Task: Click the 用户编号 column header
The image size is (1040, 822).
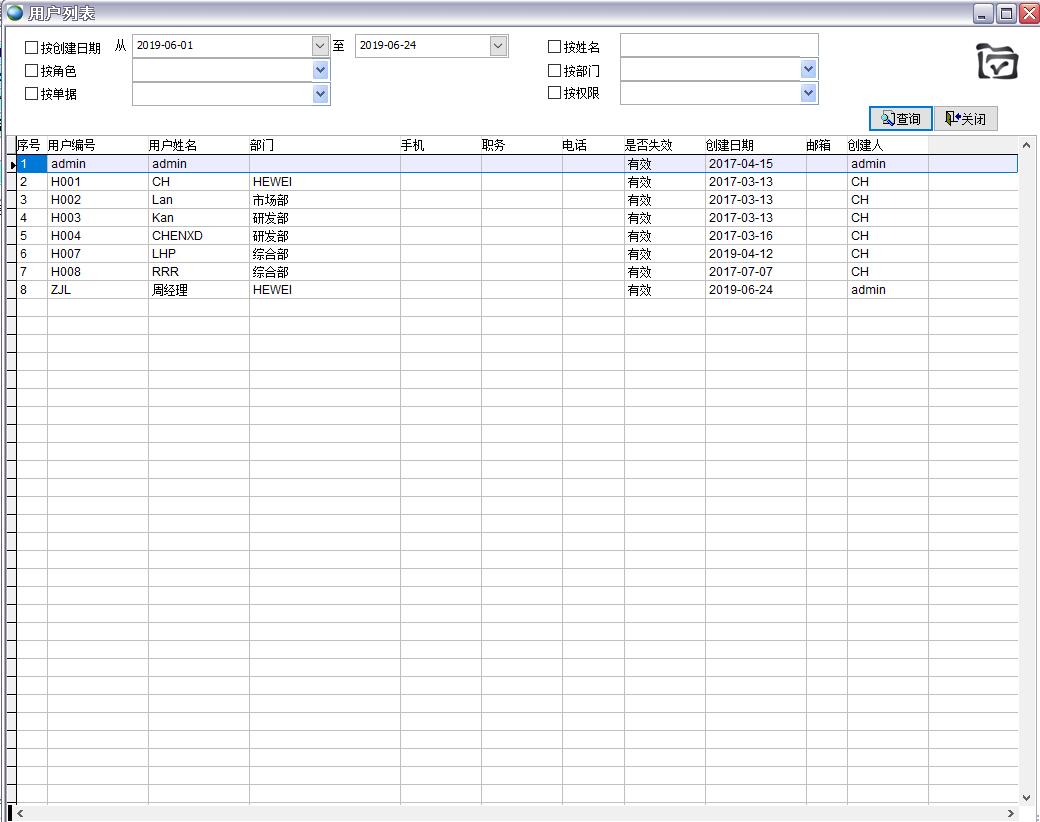Action: [x=97, y=145]
